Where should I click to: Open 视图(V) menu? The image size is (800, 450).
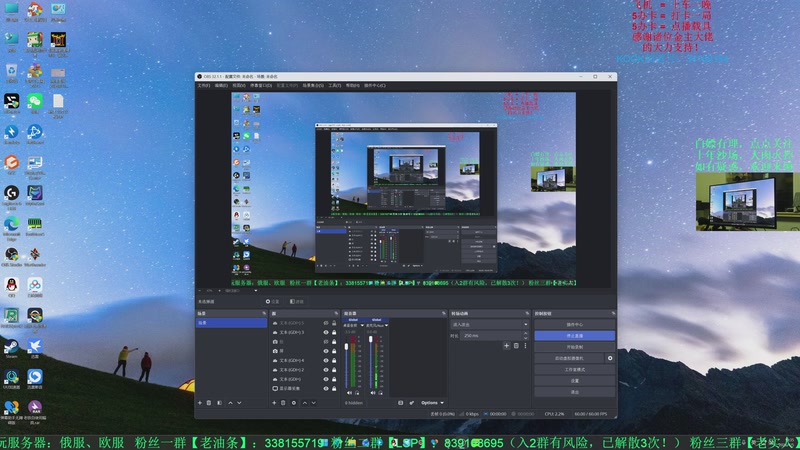(239, 85)
